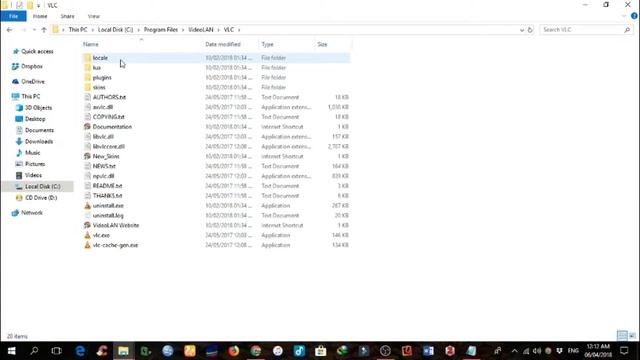Screen dimensions: 640x360
Task: Select axvlc.dll file
Action: point(102,107)
